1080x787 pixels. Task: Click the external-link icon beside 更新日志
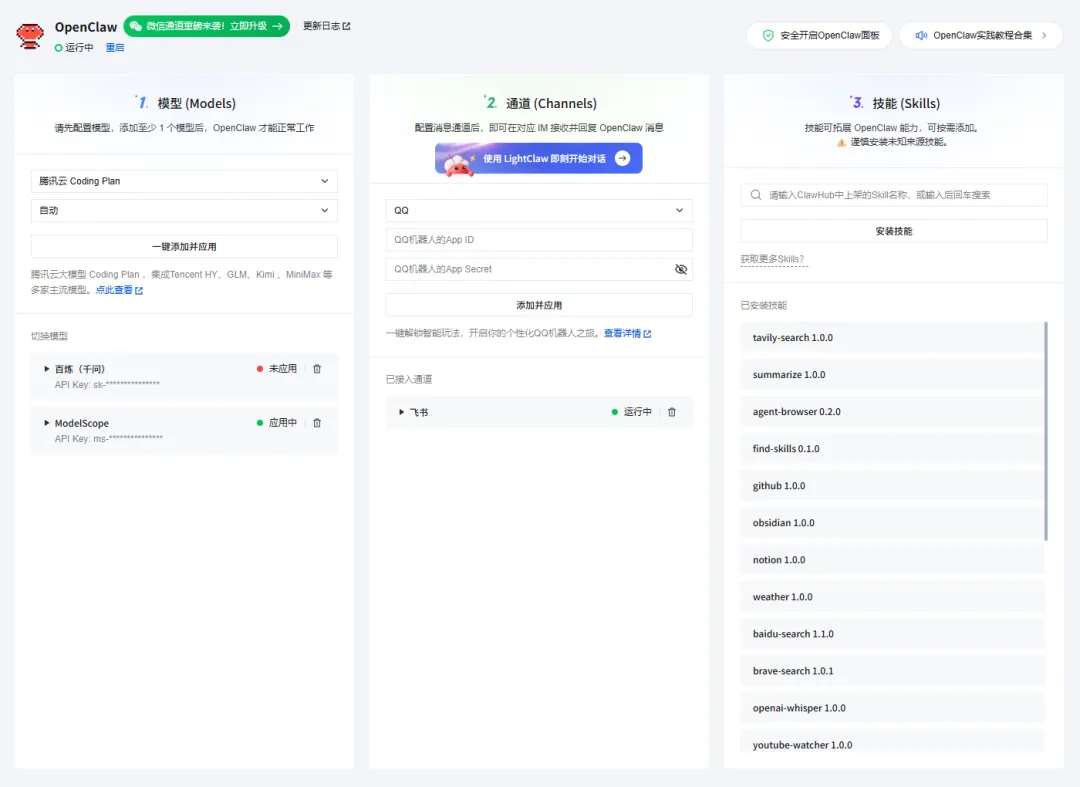pos(346,26)
